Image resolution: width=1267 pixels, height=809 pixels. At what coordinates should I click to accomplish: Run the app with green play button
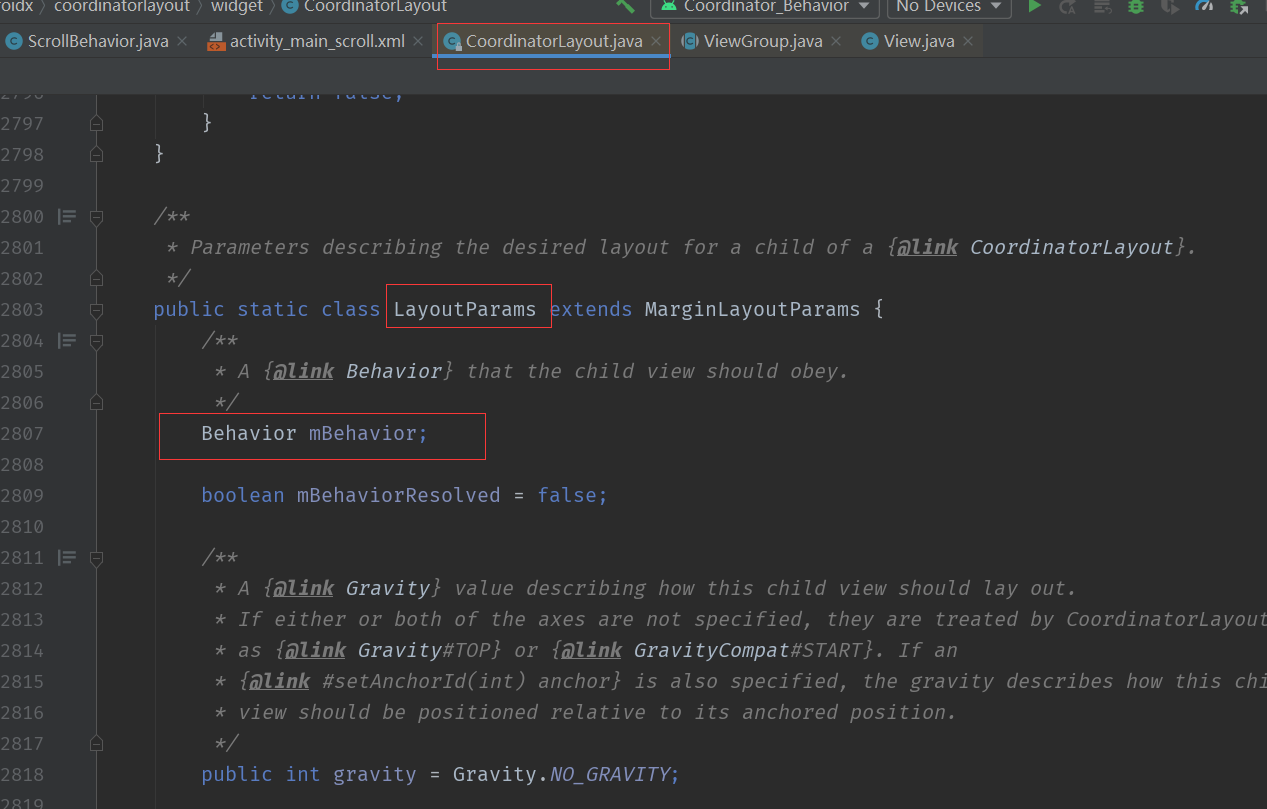pyautogui.click(x=1035, y=6)
